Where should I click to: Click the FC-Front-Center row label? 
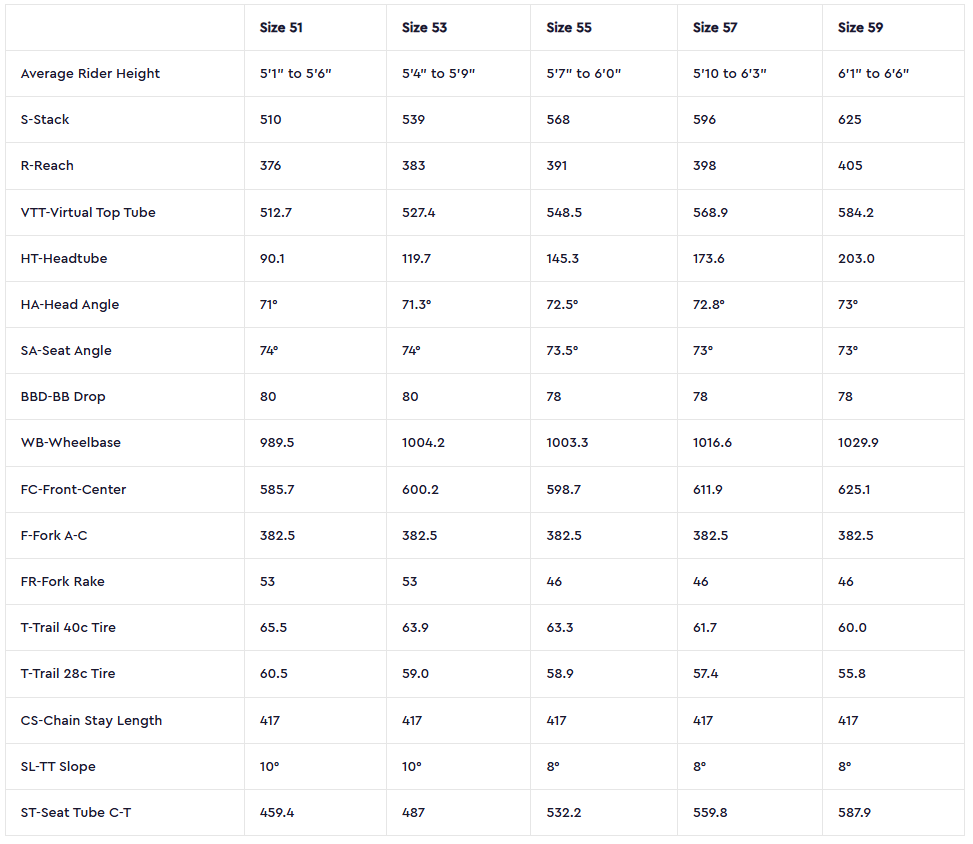pyautogui.click(x=73, y=489)
